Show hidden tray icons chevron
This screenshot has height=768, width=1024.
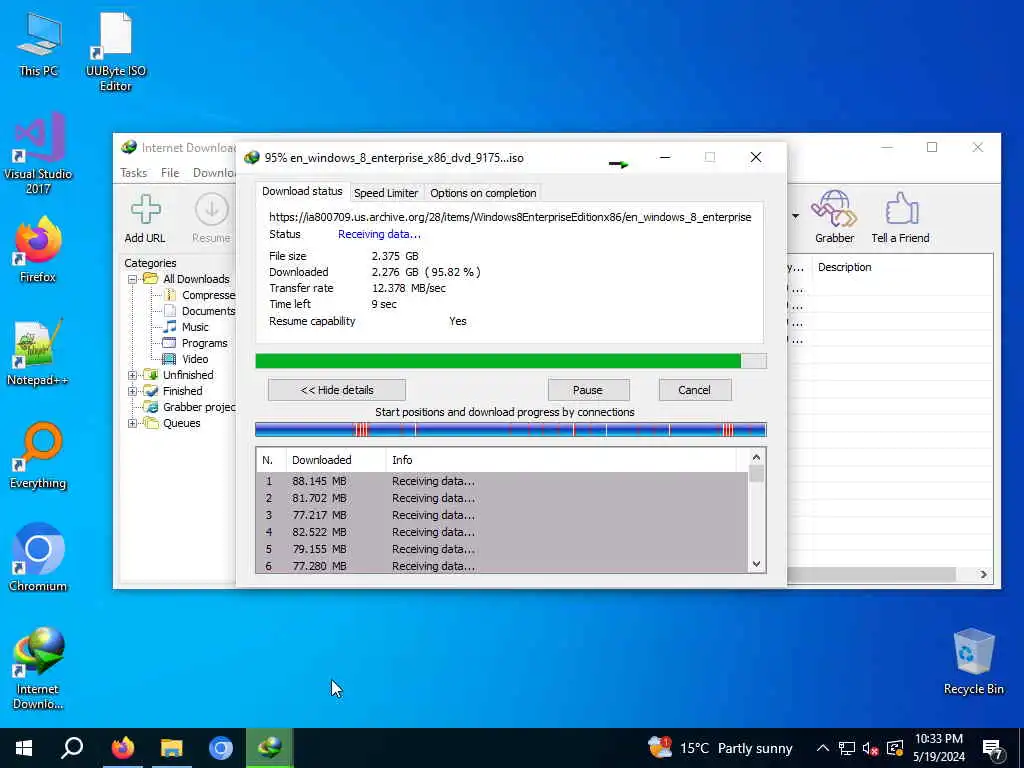tap(823, 748)
